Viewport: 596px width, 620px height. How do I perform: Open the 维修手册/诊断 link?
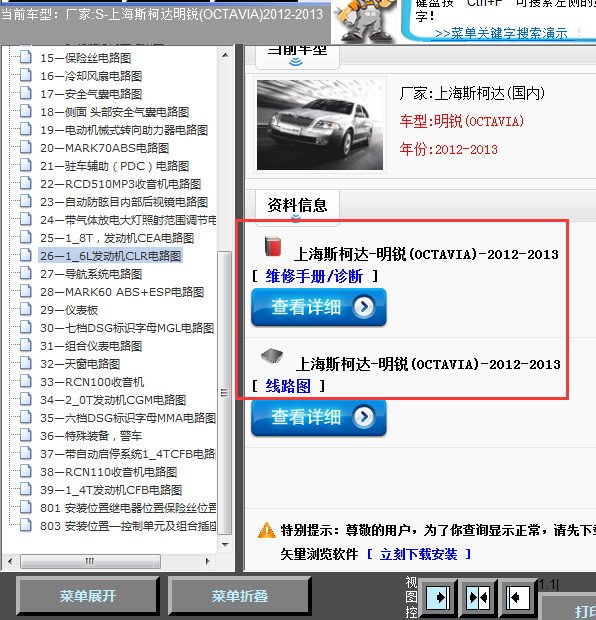click(x=314, y=276)
